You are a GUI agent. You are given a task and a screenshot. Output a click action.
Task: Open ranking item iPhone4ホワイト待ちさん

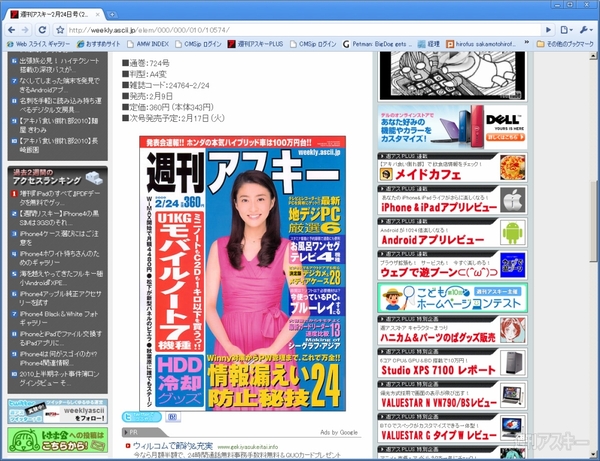pyautogui.click(x=59, y=258)
